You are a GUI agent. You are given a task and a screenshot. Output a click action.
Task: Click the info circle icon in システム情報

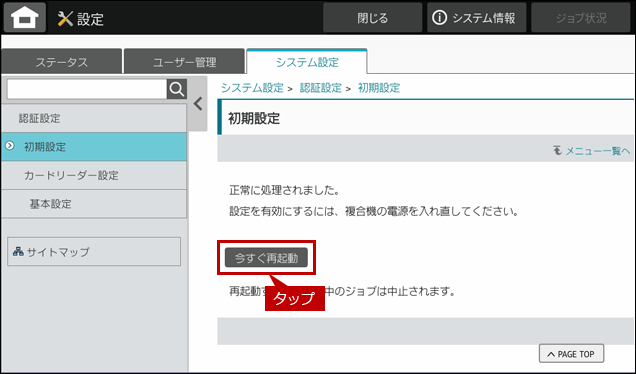pyautogui.click(x=439, y=17)
